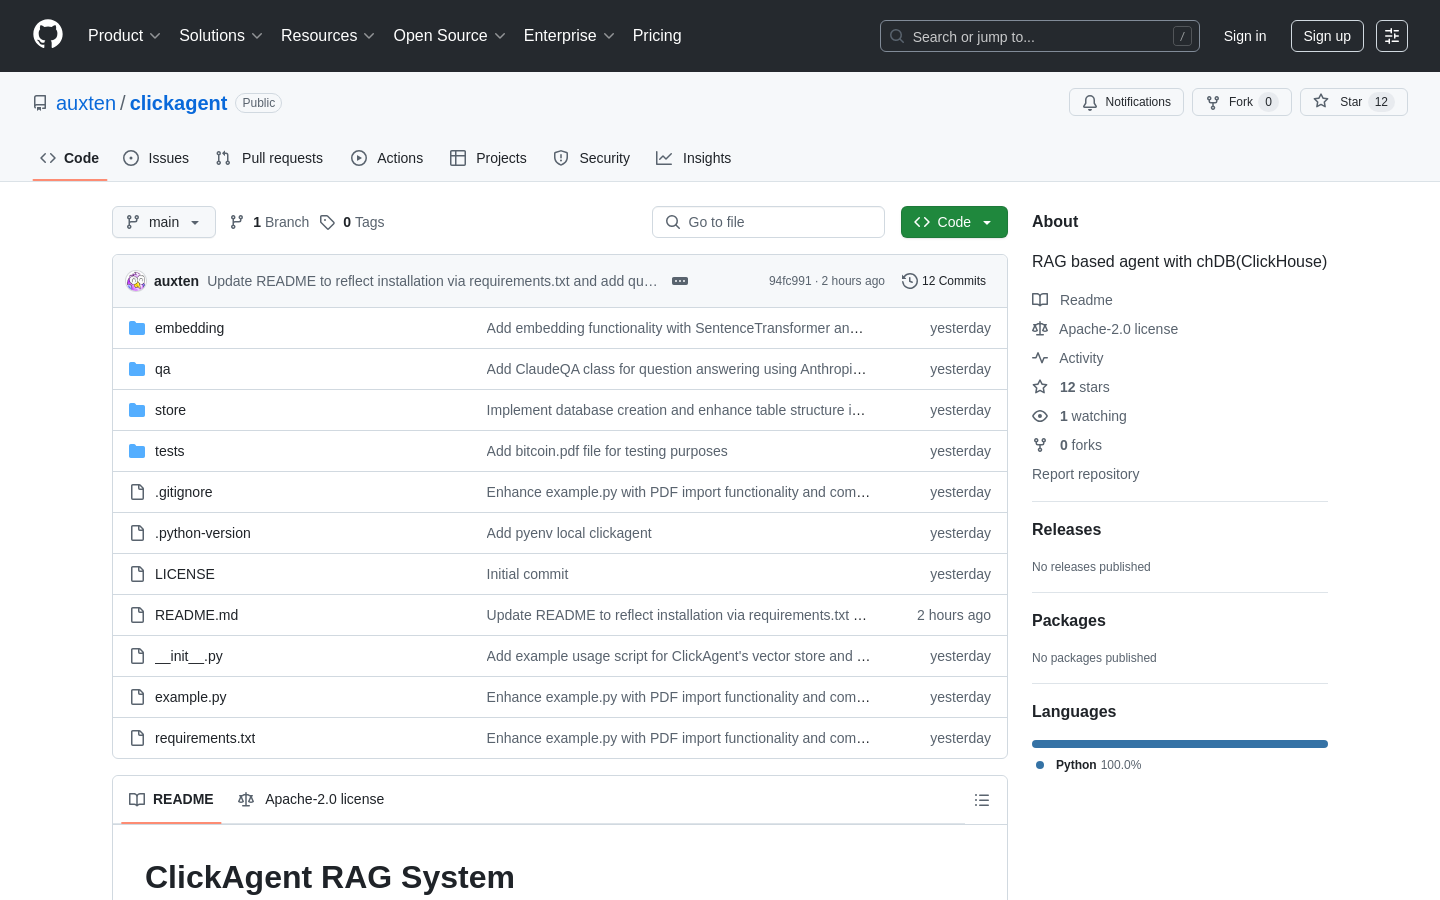This screenshot has height=900, width=1440.
Task: Go to the Pricing page
Action: pos(657,36)
